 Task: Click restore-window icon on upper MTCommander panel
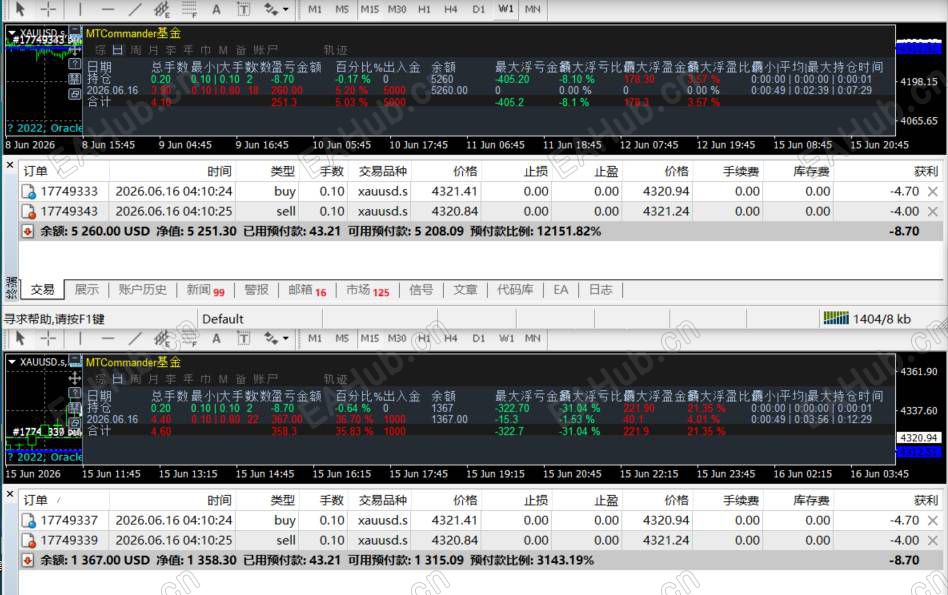click(x=75, y=94)
